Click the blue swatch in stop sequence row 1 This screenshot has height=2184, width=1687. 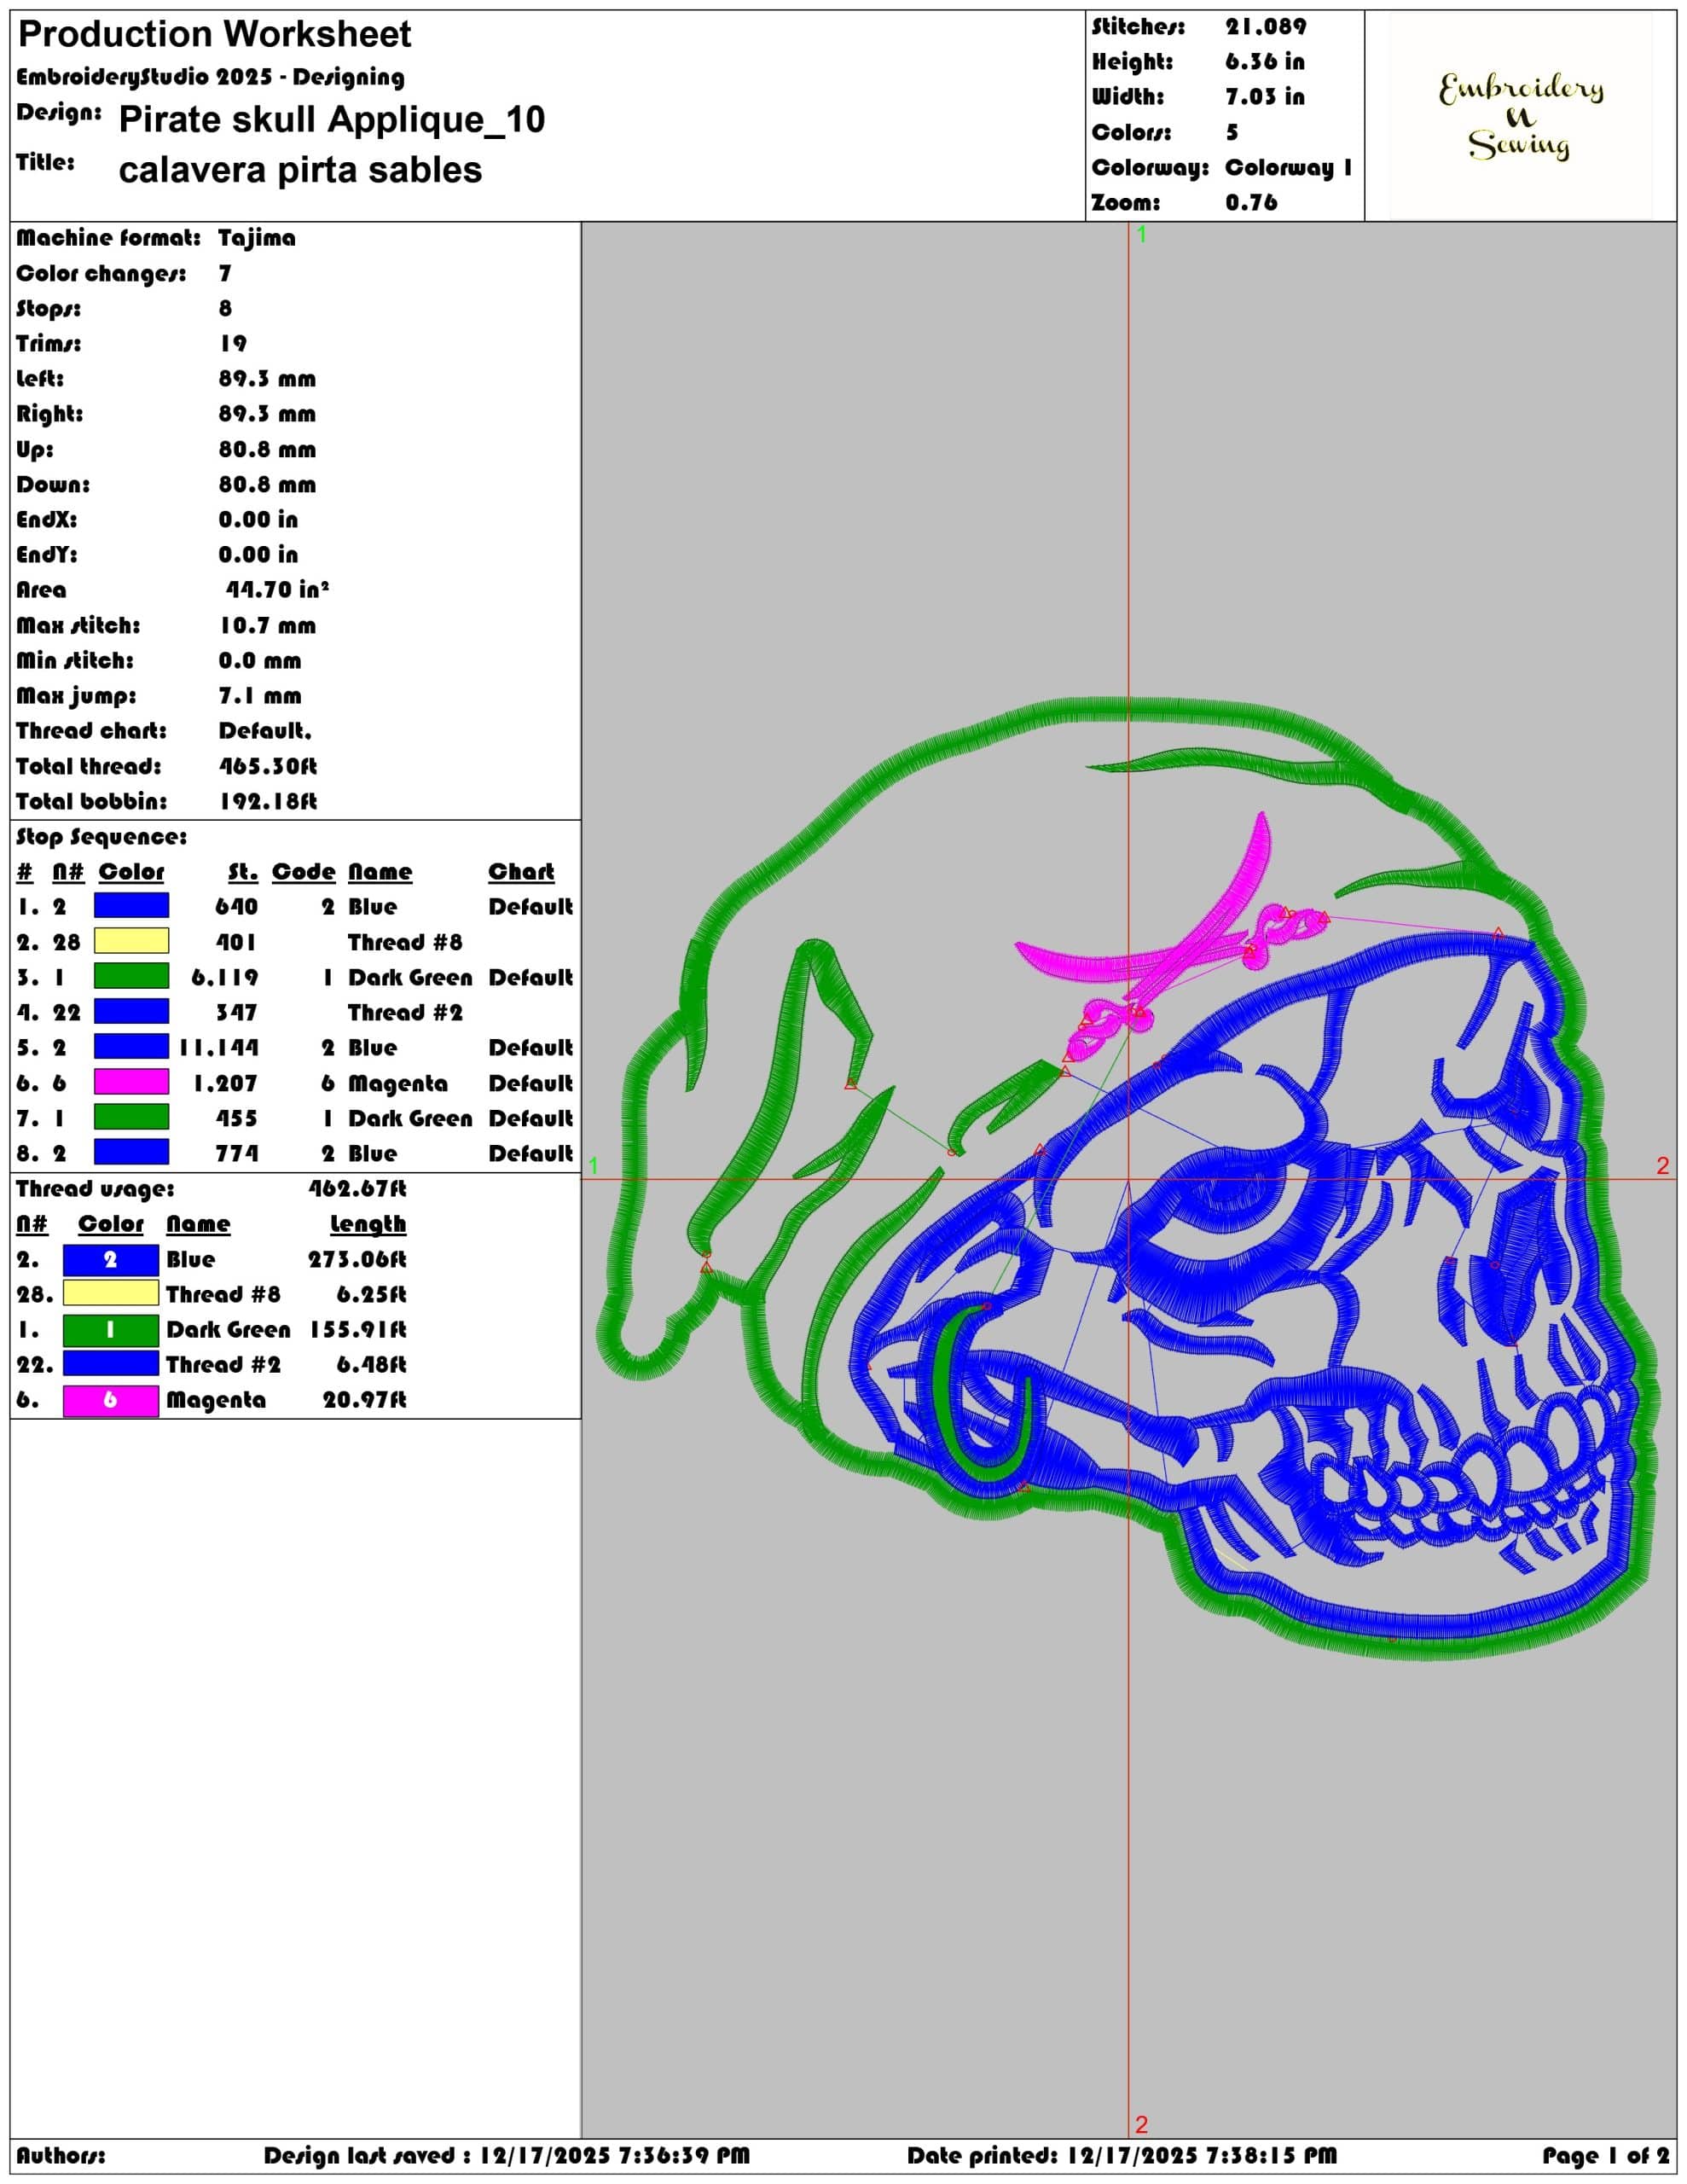(131, 906)
